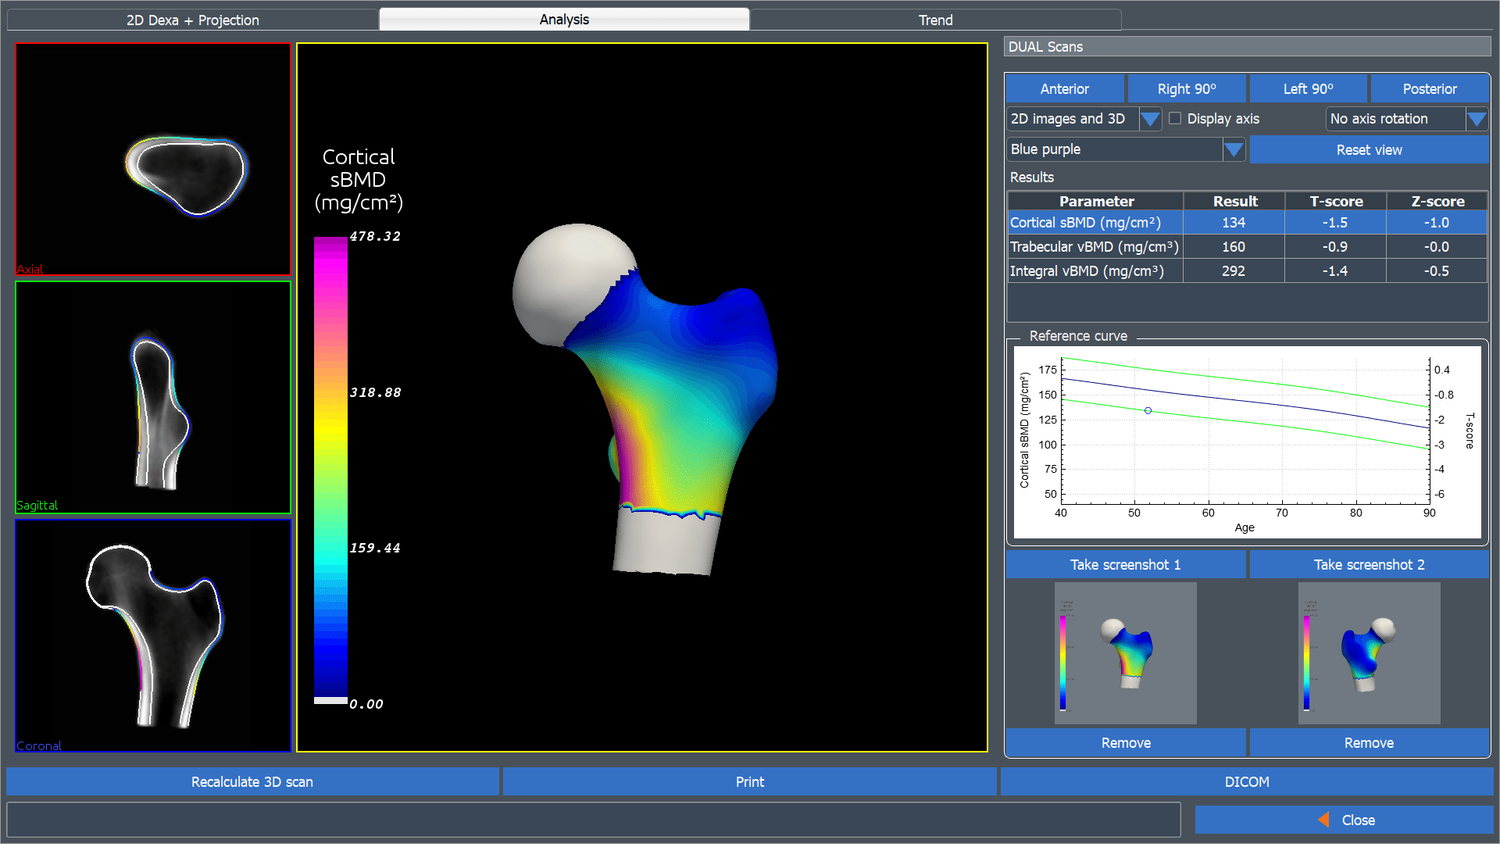This screenshot has height=844, width=1500.
Task: Switch to the Trend tab
Action: coord(935,18)
